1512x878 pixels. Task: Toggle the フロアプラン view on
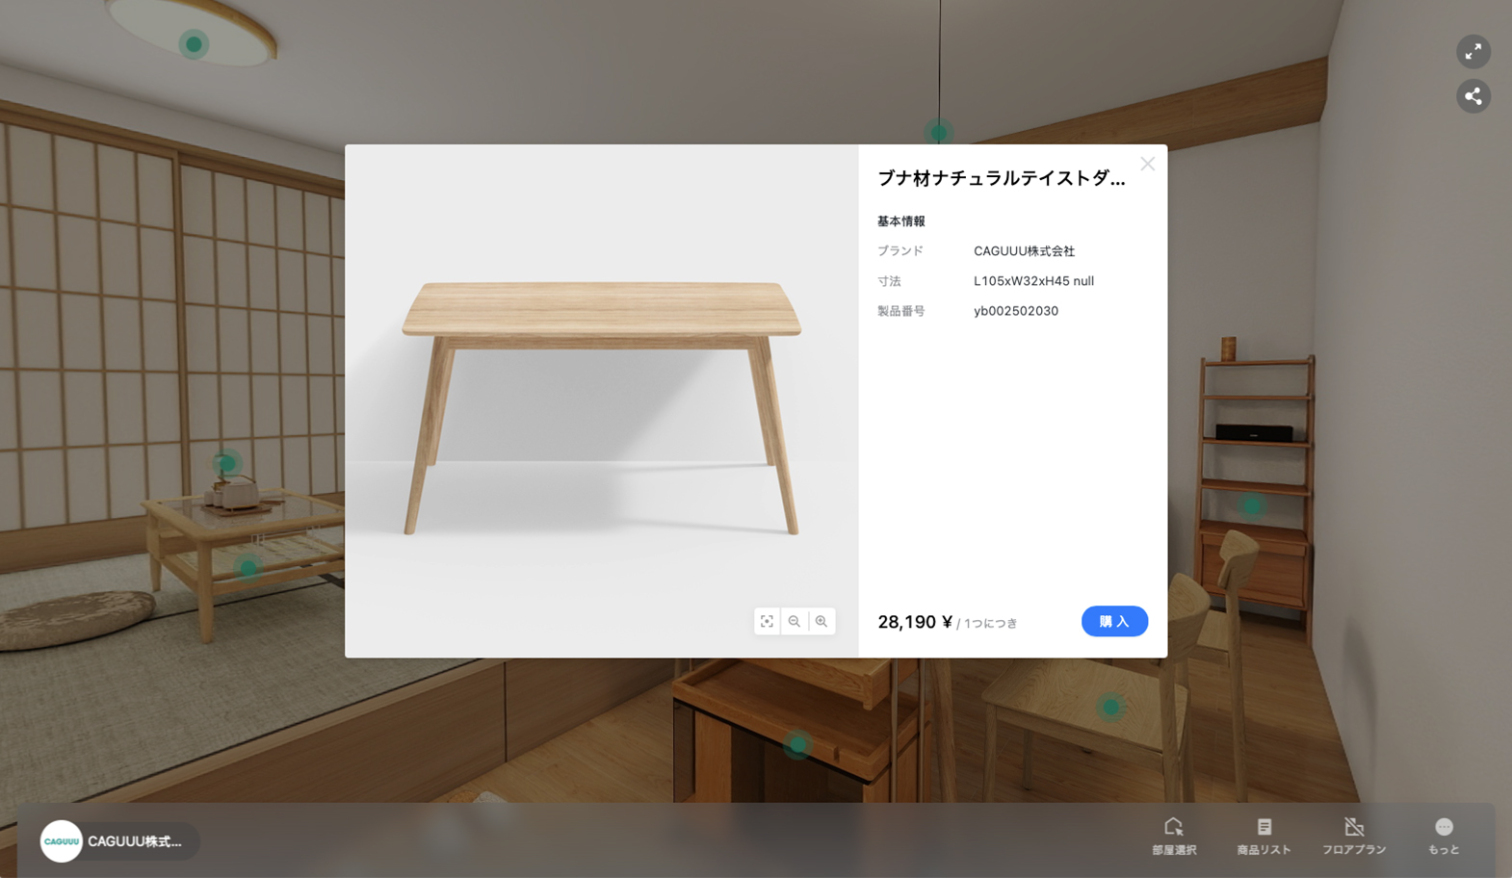pos(1356,835)
